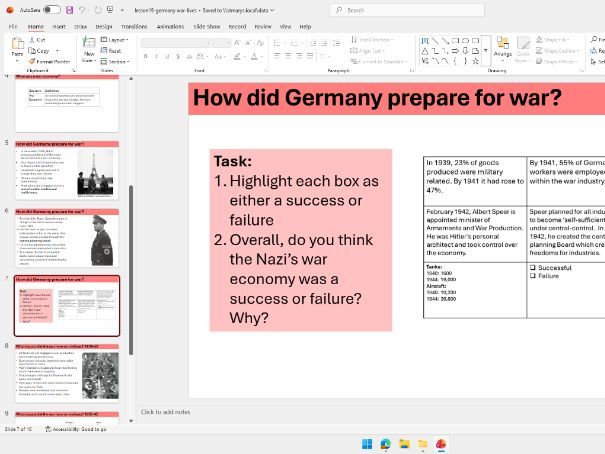Switch to the Design tab
Viewport: 605px width, 454px height.
tap(104, 27)
